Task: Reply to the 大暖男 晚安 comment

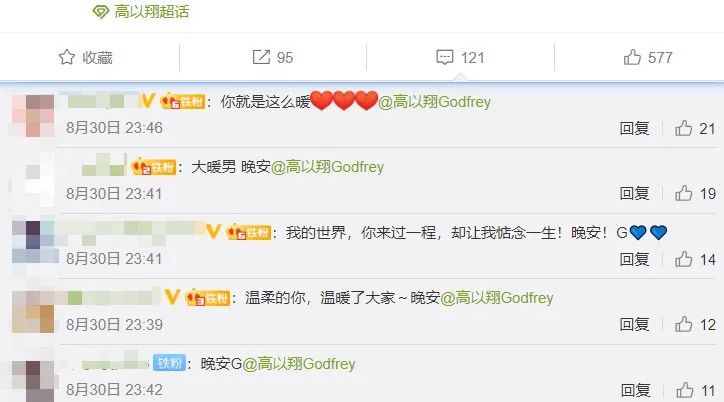Action: tap(634, 193)
